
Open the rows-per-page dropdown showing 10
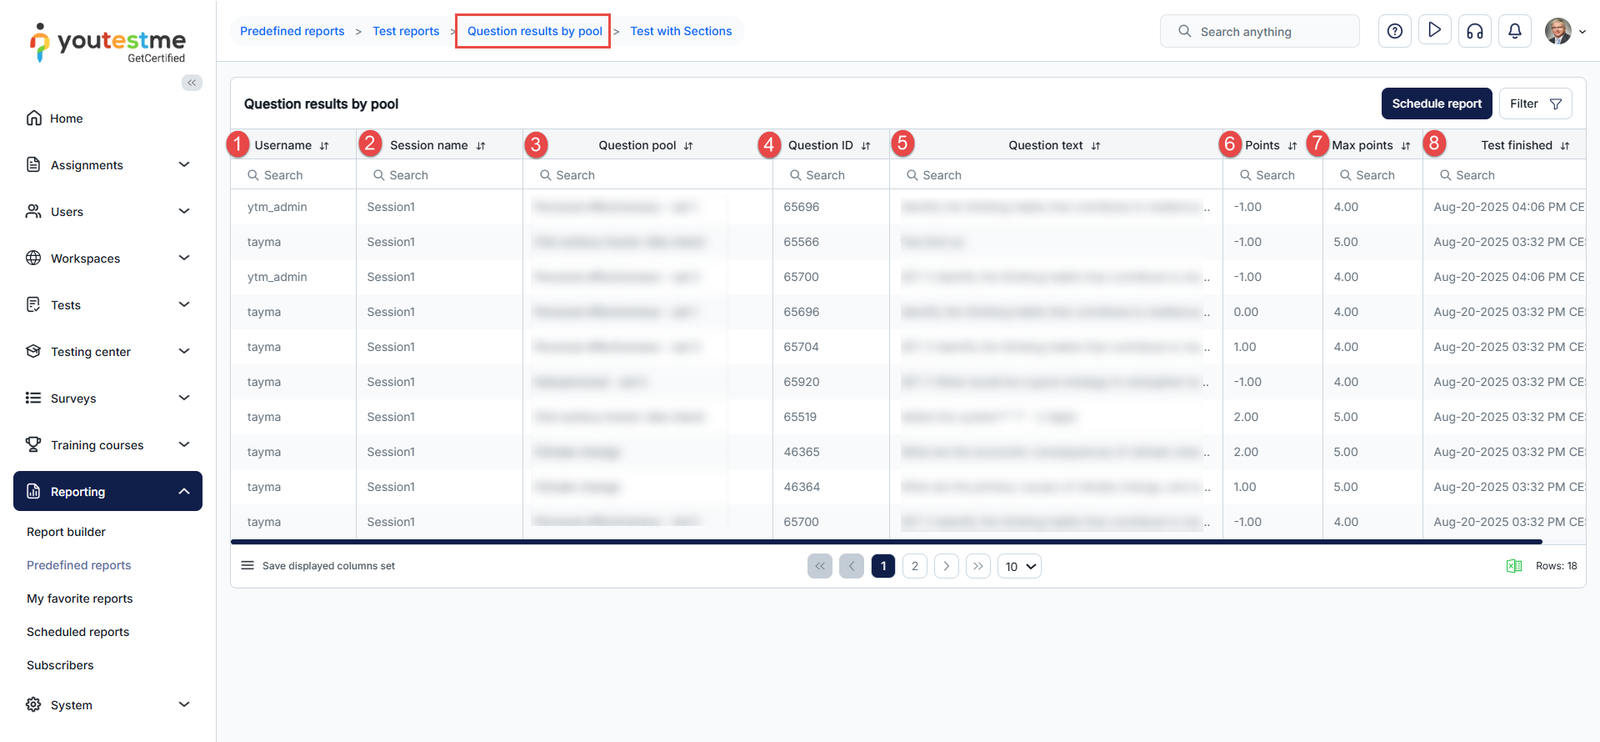pyautogui.click(x=1019, y=567)
